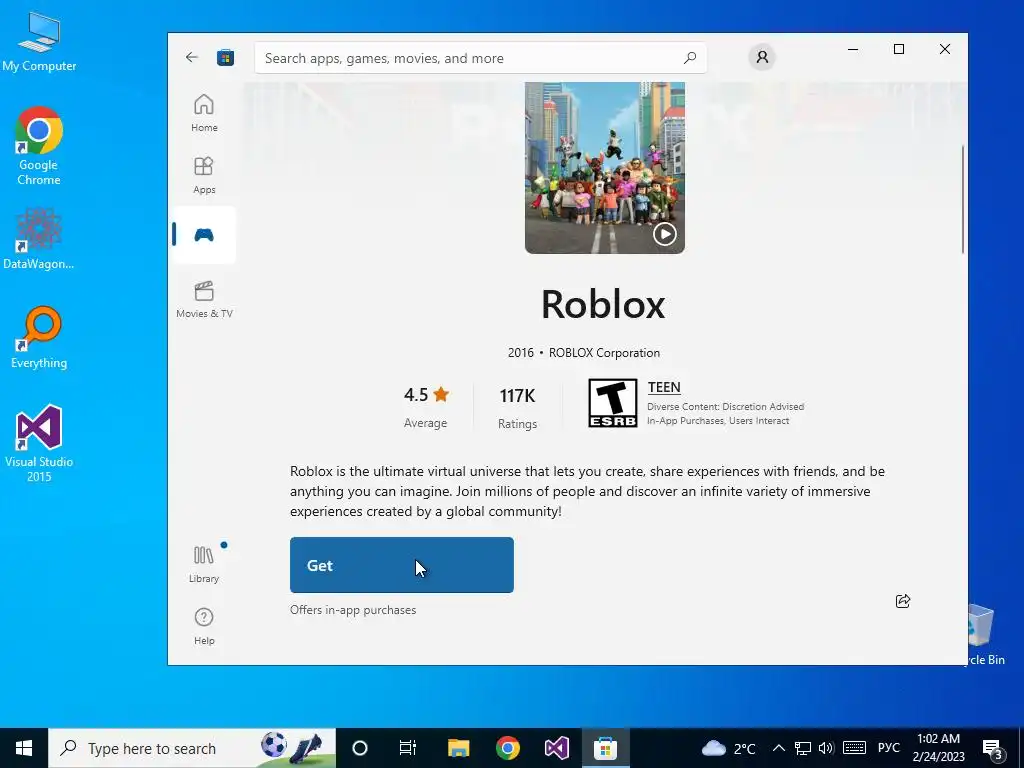Click the Get button for Roblox
1024x768 pixels.
[x=402, y=565]
